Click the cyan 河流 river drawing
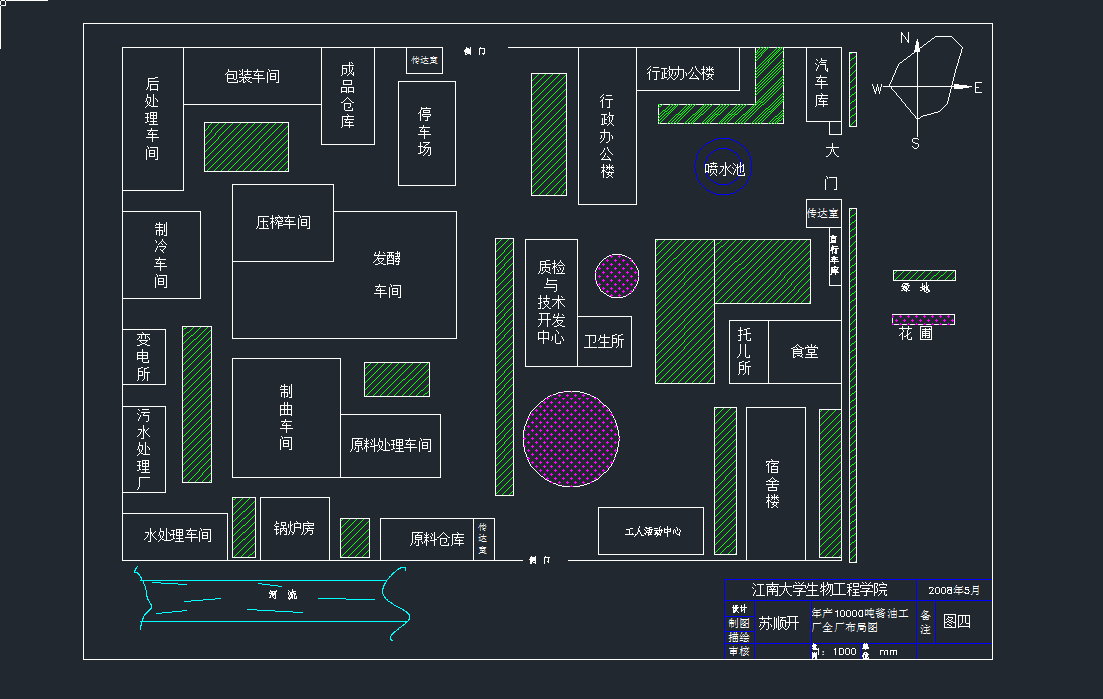 (270, 596)
